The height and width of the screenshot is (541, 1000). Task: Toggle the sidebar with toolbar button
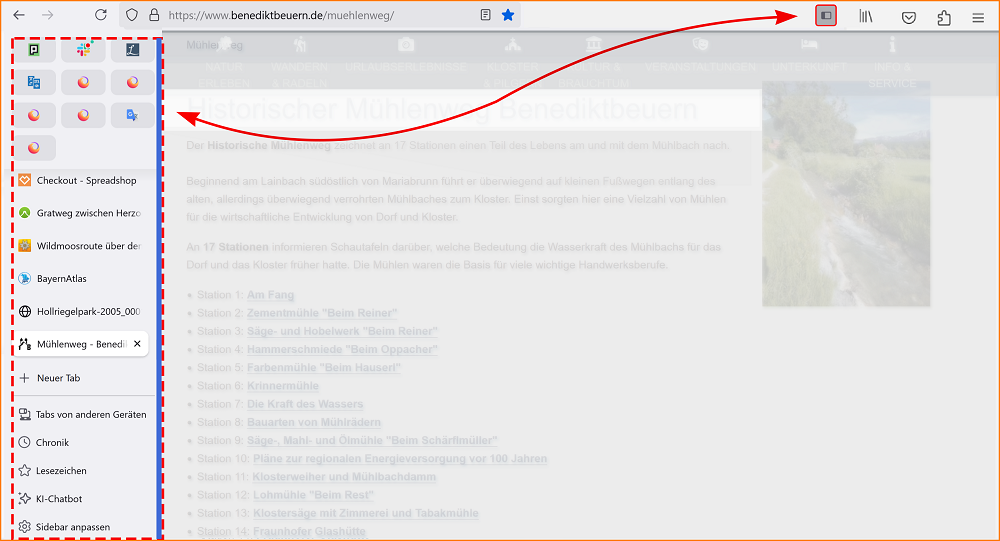826,15
